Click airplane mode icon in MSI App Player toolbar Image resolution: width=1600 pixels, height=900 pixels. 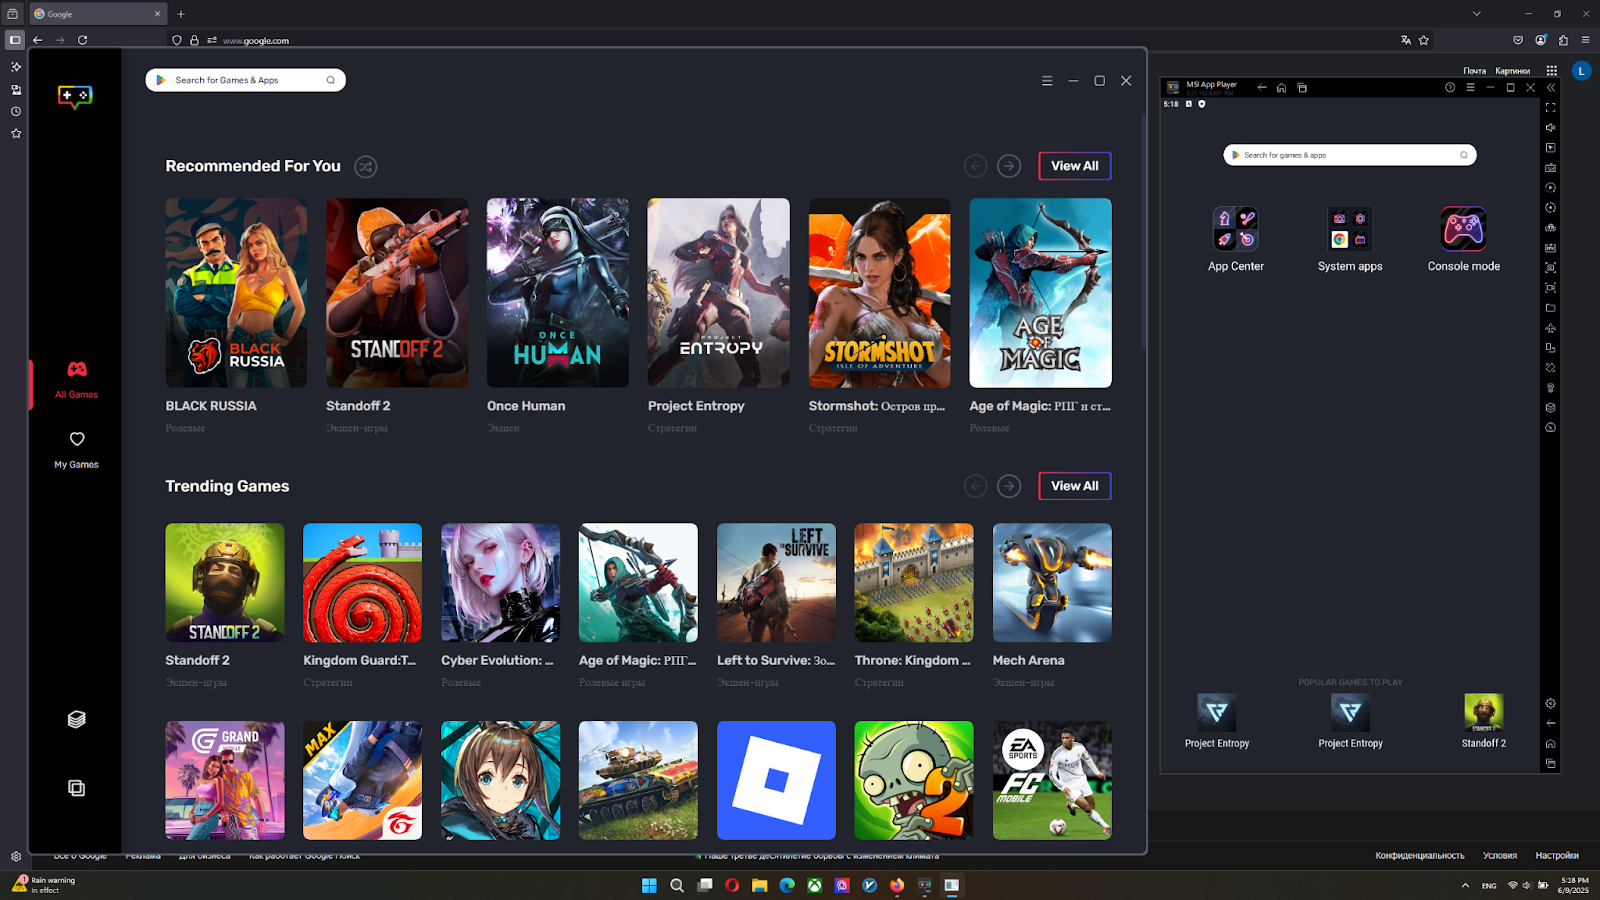(1550, 328)
